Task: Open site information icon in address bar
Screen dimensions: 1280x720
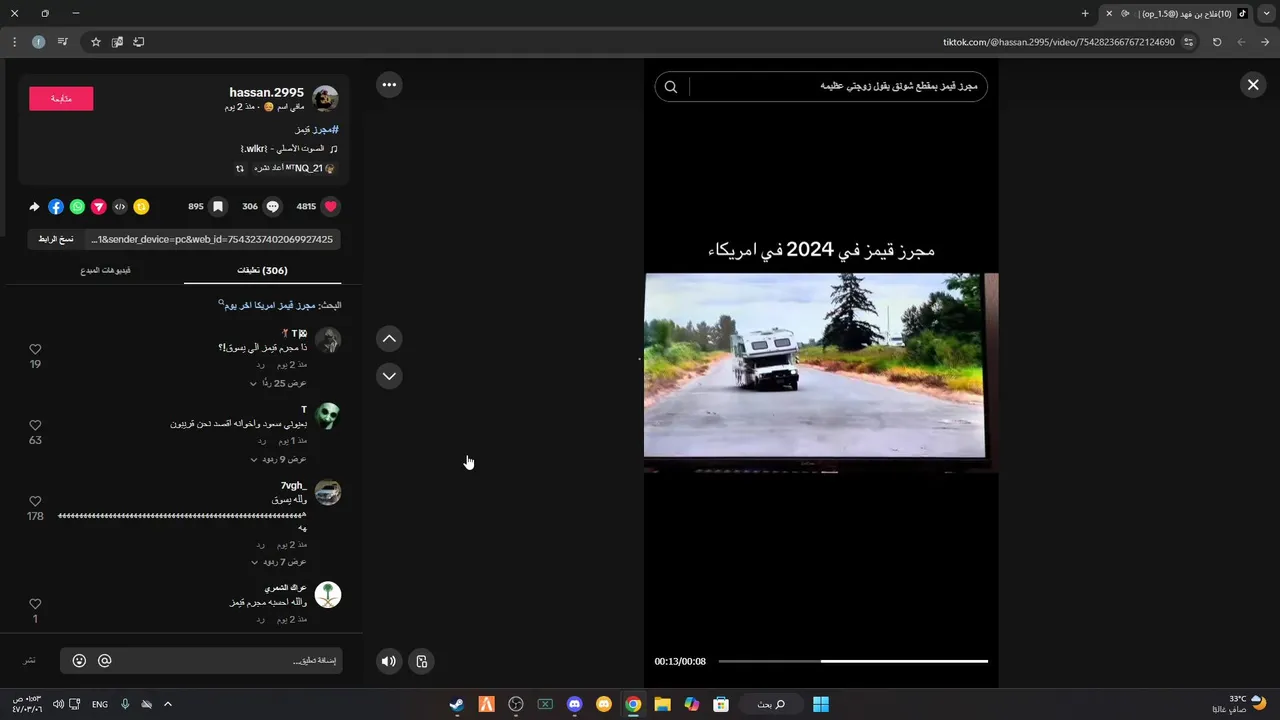Action: (1188, 42)
